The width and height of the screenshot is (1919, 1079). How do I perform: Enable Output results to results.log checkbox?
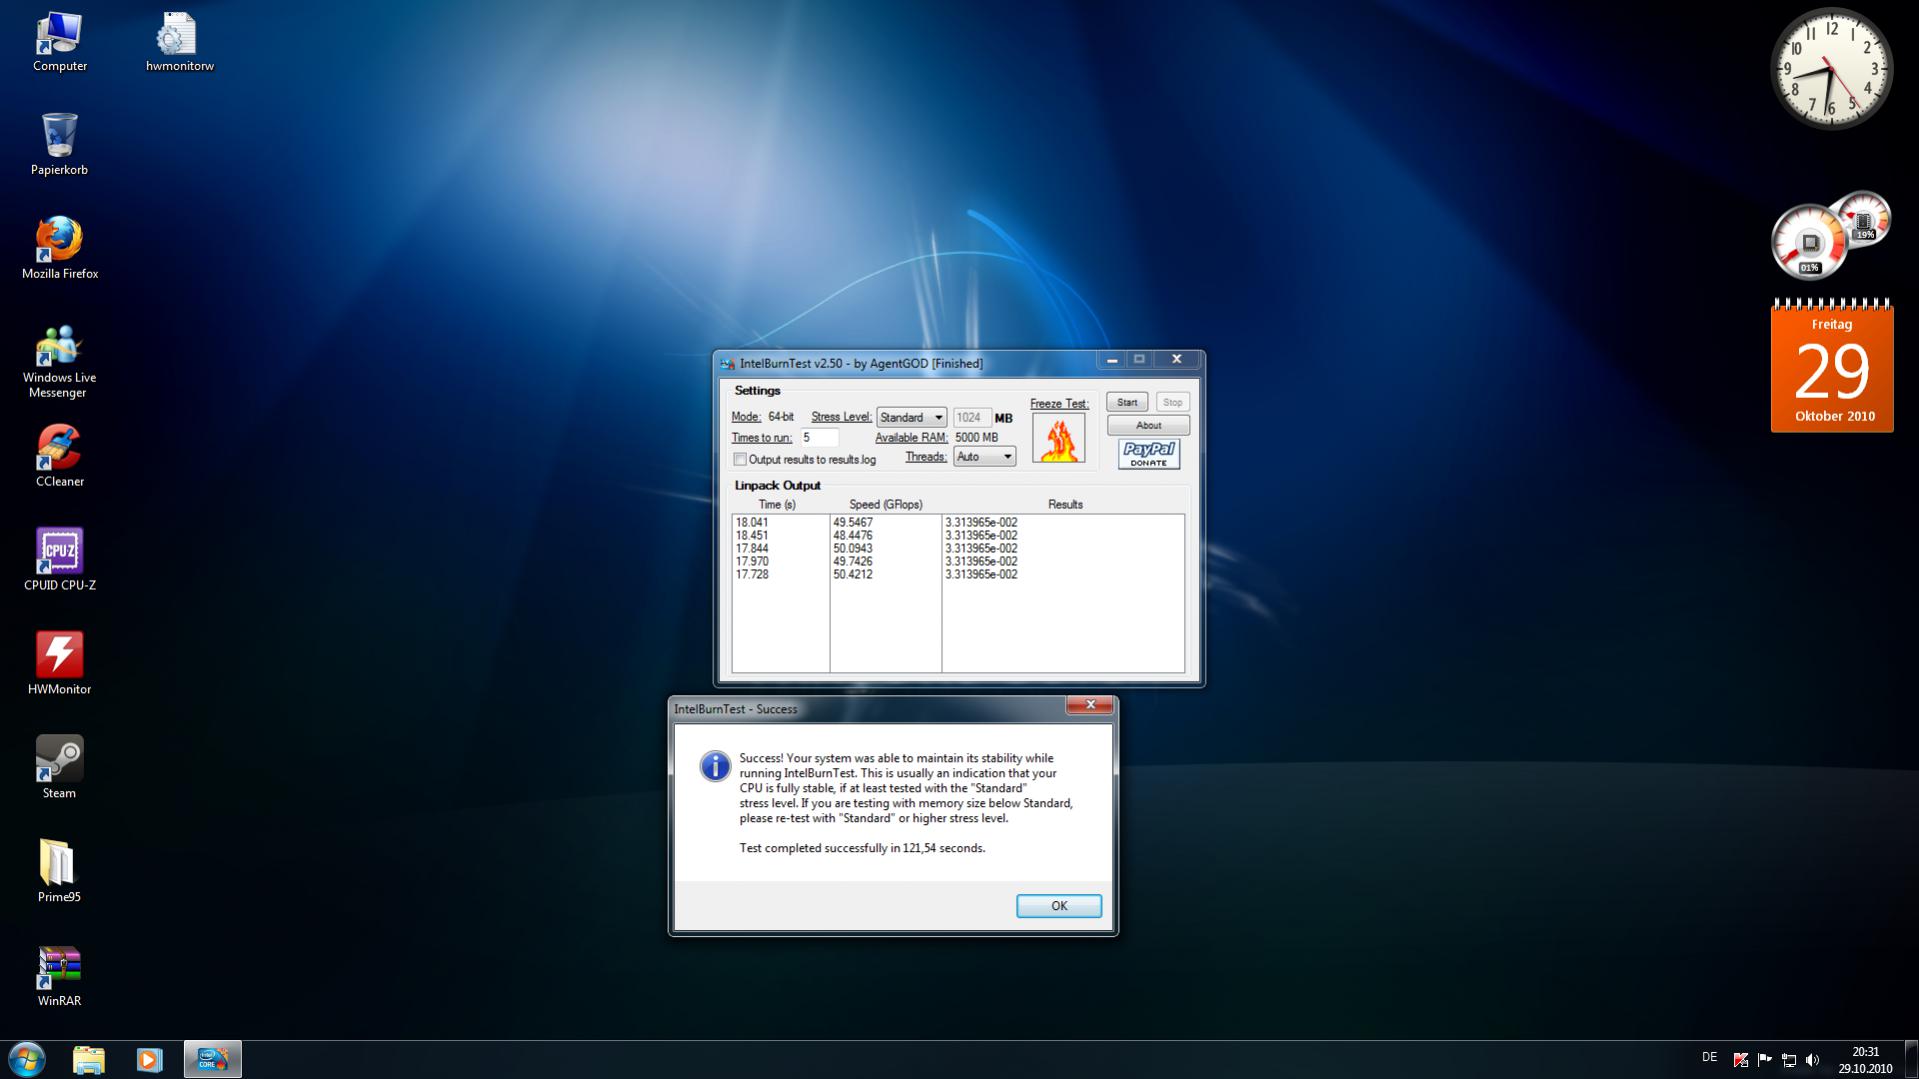pos(740,460)
